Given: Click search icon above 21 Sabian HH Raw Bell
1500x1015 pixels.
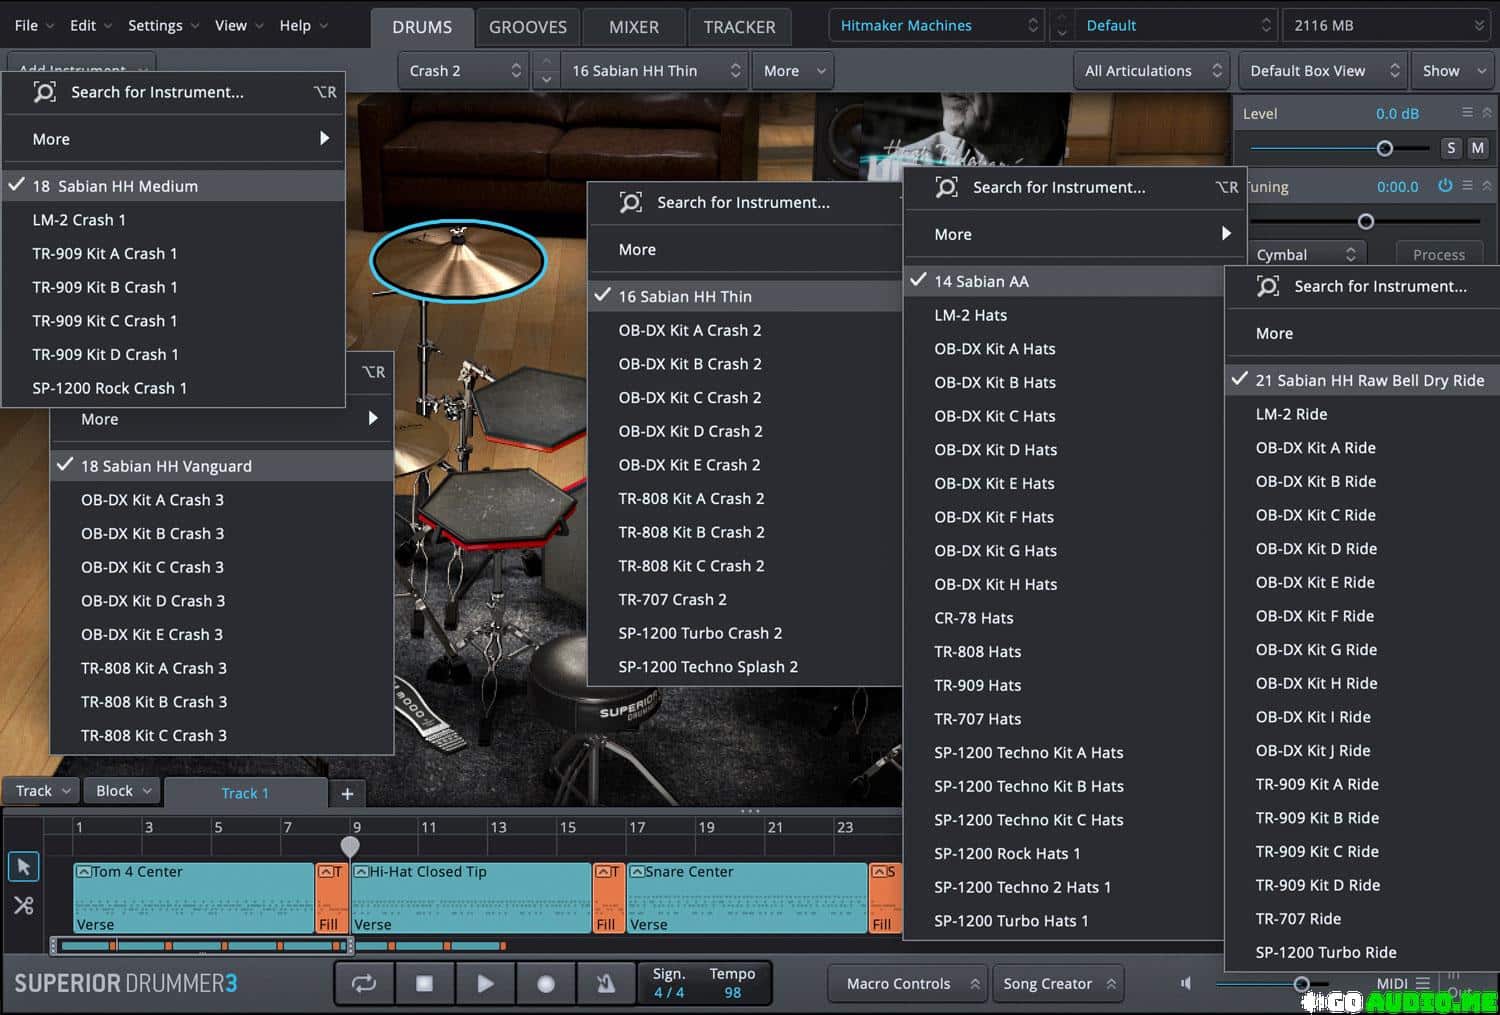Looking at the screenshot, I should click(1267, 286).
